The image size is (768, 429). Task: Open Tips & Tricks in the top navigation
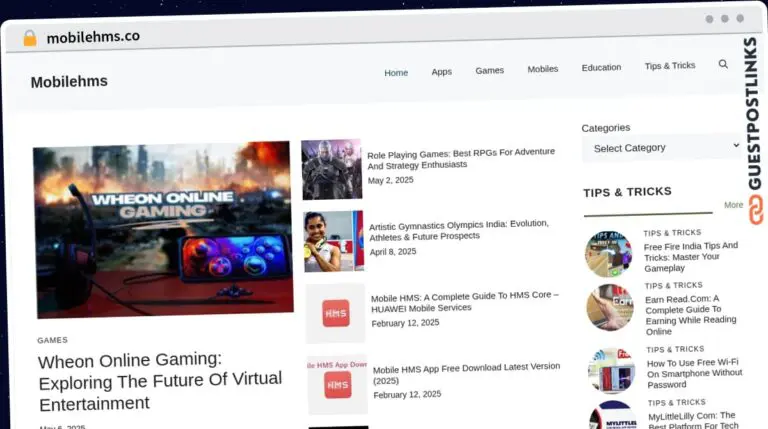click(x=669, y=66)
